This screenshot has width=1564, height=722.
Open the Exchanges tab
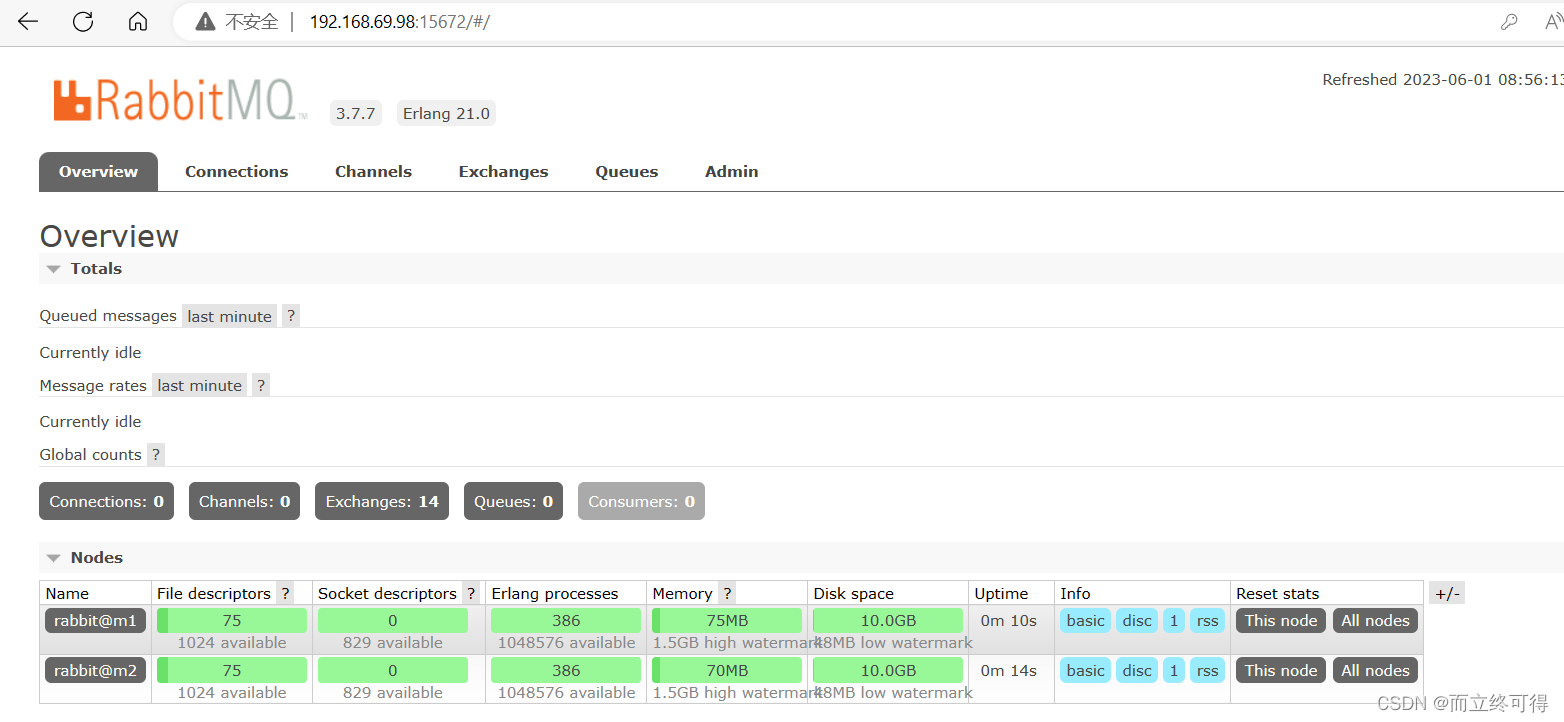coord(503,171)
